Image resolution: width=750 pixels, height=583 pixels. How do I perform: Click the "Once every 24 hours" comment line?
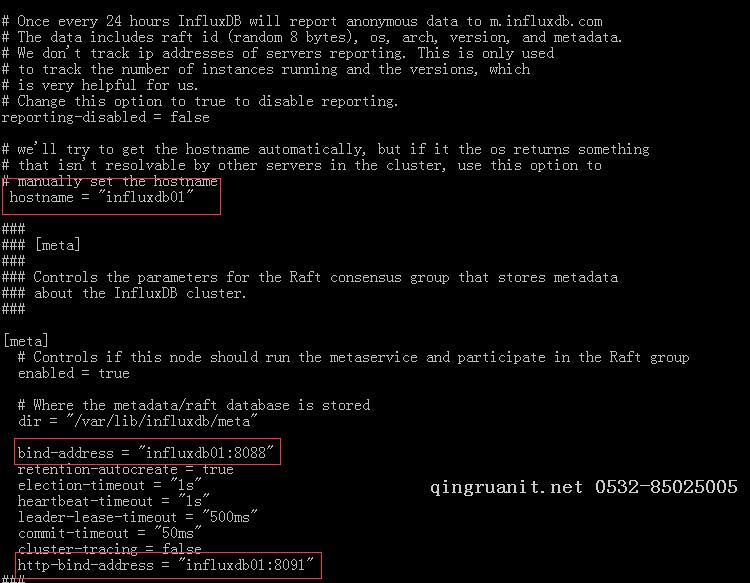pyautogui.click(x=302, y=22)
